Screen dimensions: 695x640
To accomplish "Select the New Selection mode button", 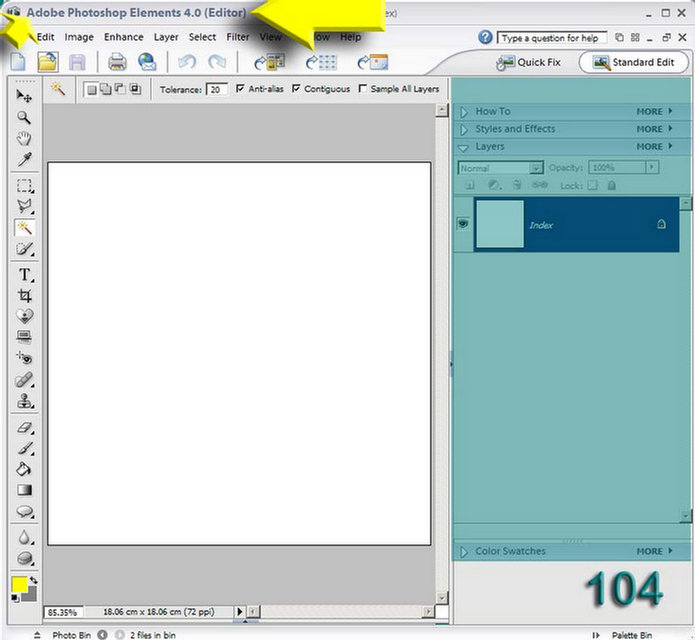I will pyautogui.click(x=92, y=90).
